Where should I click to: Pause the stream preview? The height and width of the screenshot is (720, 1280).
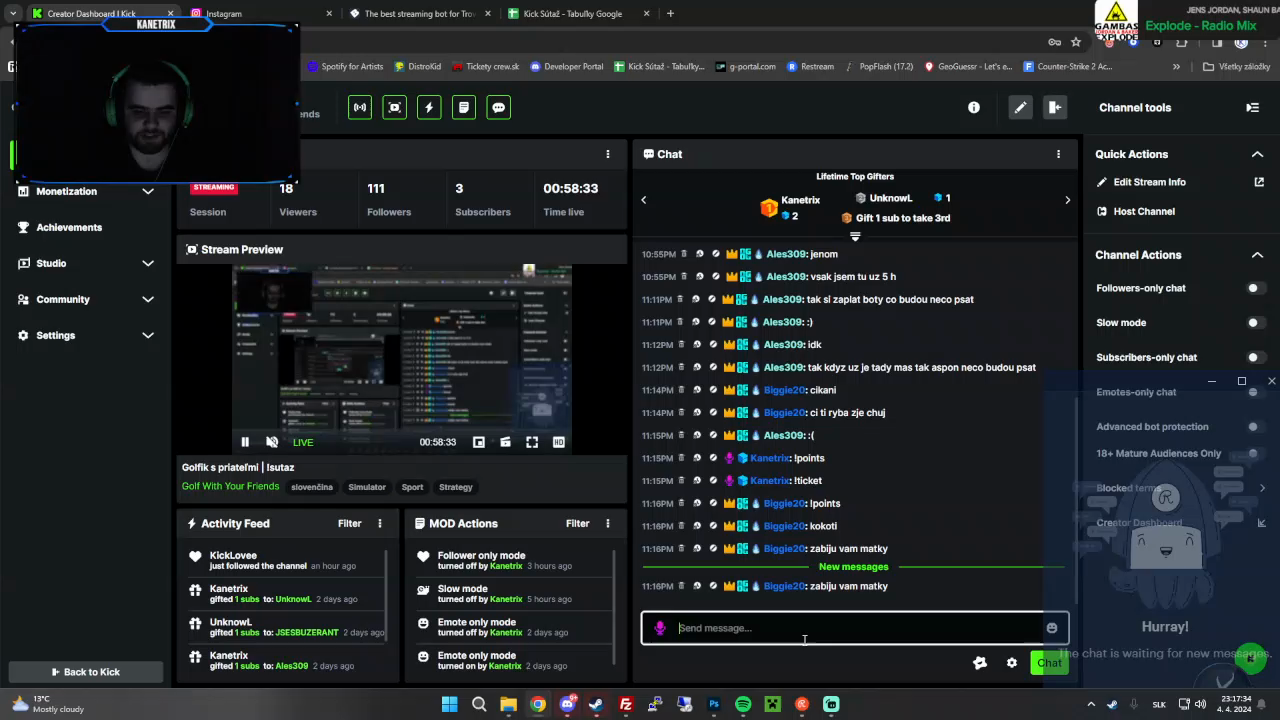tap(245, 442)
